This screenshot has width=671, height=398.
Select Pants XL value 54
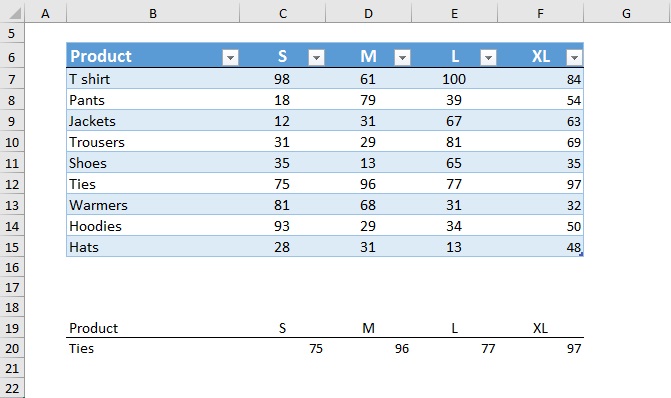tap(540, 100)
